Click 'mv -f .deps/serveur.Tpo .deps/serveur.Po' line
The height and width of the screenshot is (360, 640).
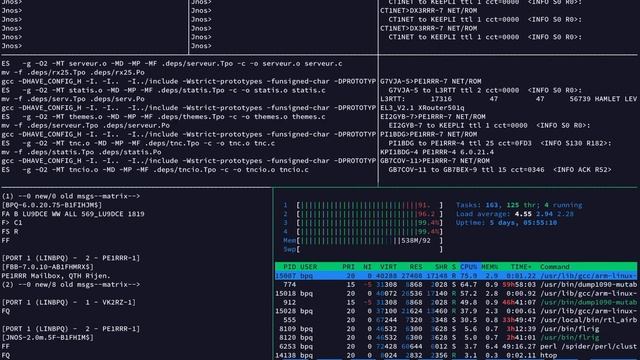(x=85, y=125)
